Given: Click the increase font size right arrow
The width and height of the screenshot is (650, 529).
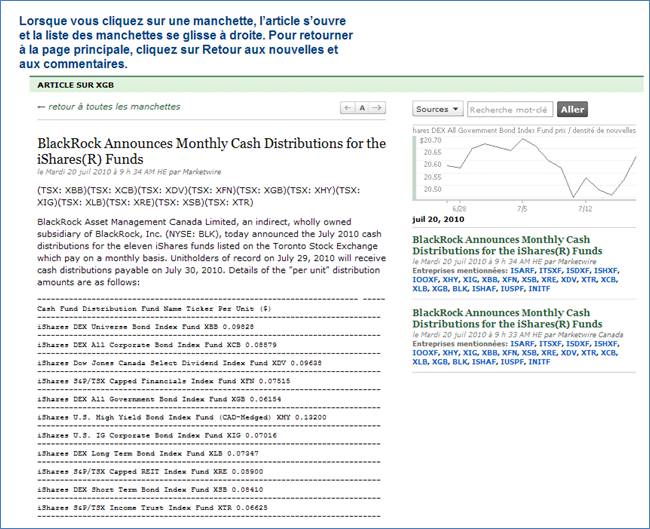Looking at the screenshot, I should pos(377,108).
